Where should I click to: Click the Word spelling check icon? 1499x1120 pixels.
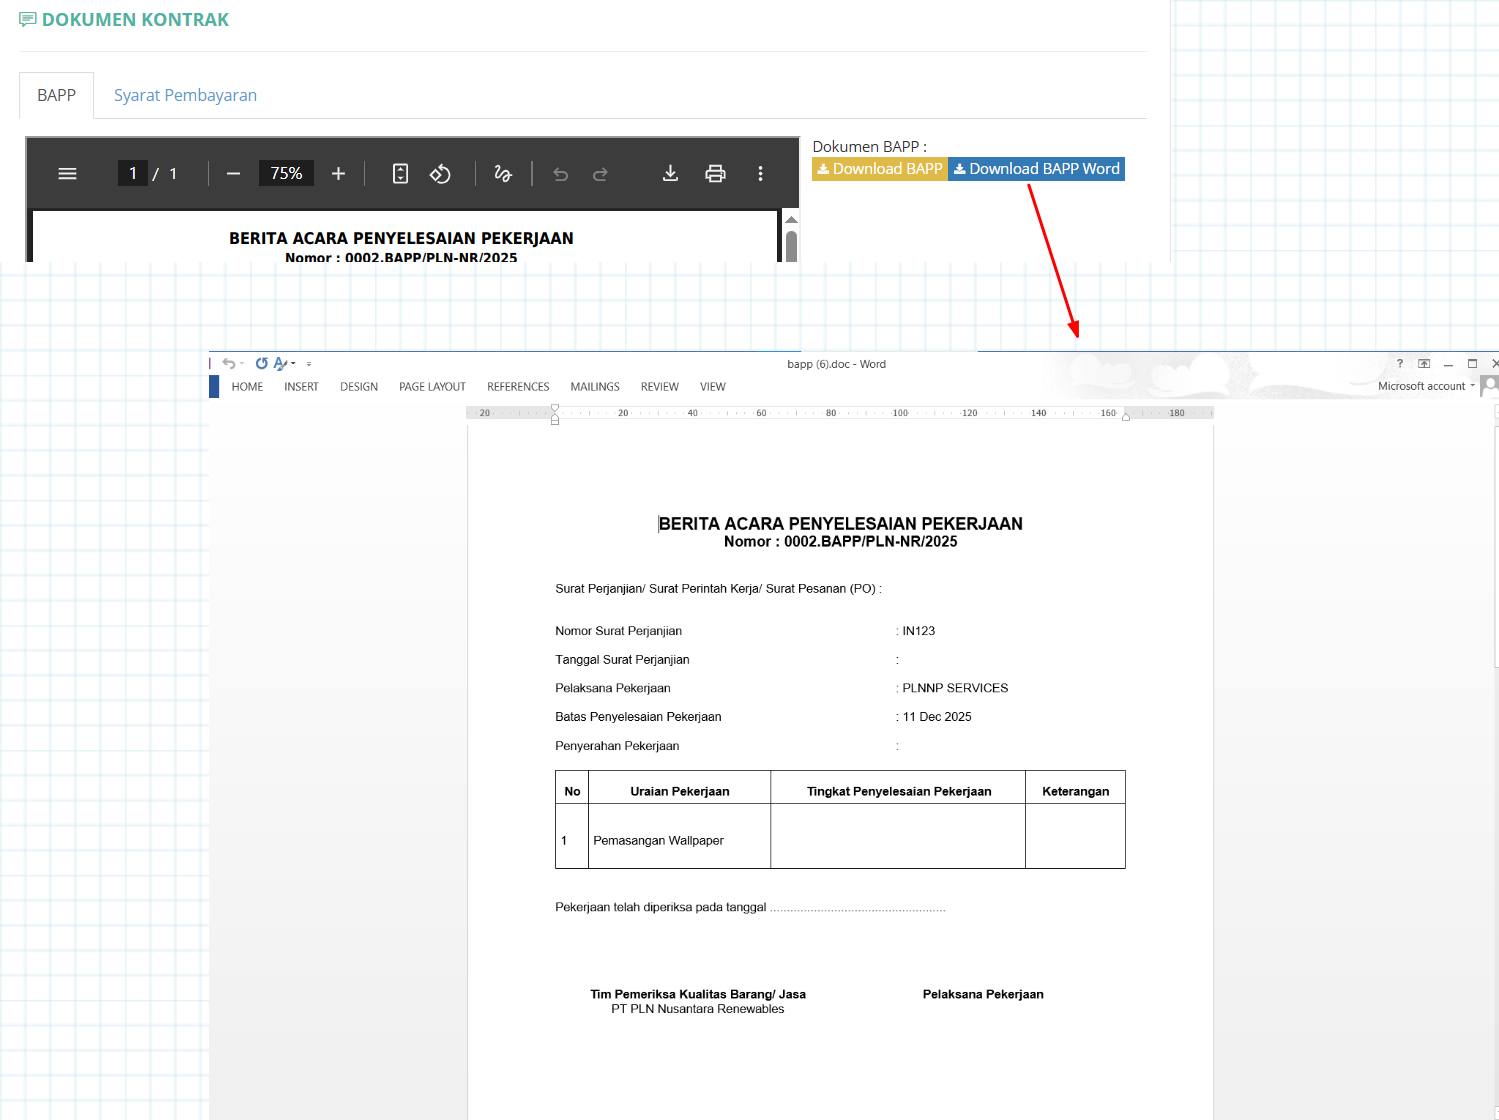pyautogui.click(x=280, y=364)
